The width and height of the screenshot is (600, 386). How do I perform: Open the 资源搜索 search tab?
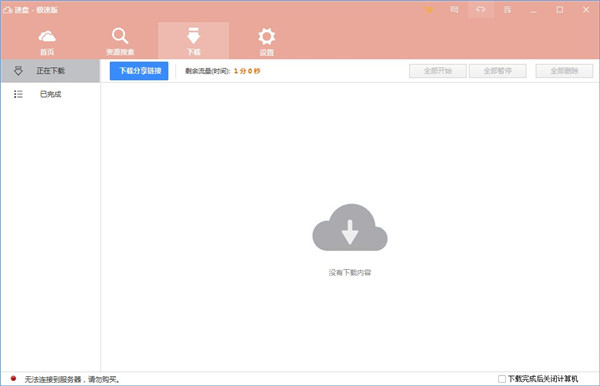point(120,41)
